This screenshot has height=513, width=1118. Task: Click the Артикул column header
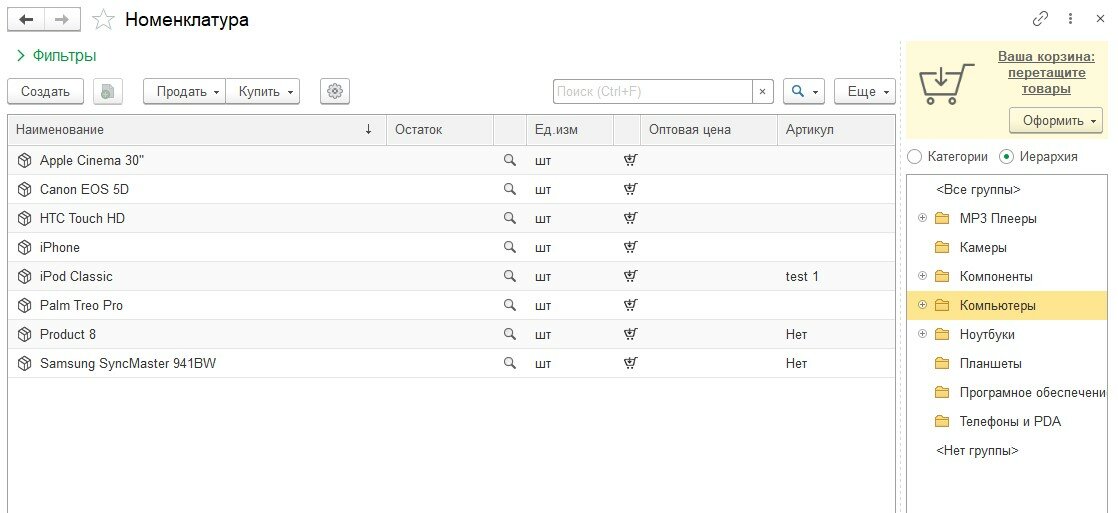click(x=836, y=130)
